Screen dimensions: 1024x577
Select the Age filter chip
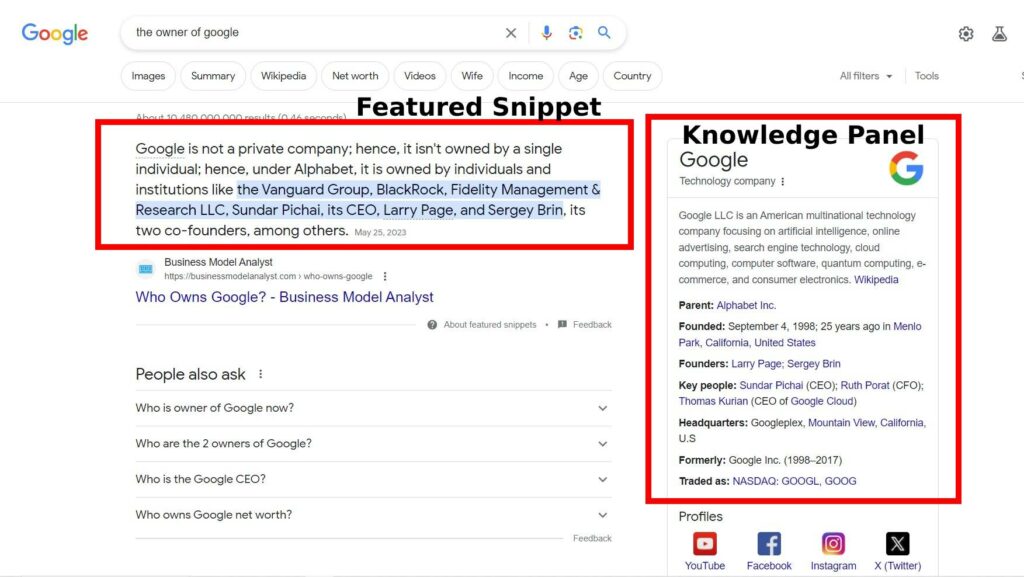578,76
